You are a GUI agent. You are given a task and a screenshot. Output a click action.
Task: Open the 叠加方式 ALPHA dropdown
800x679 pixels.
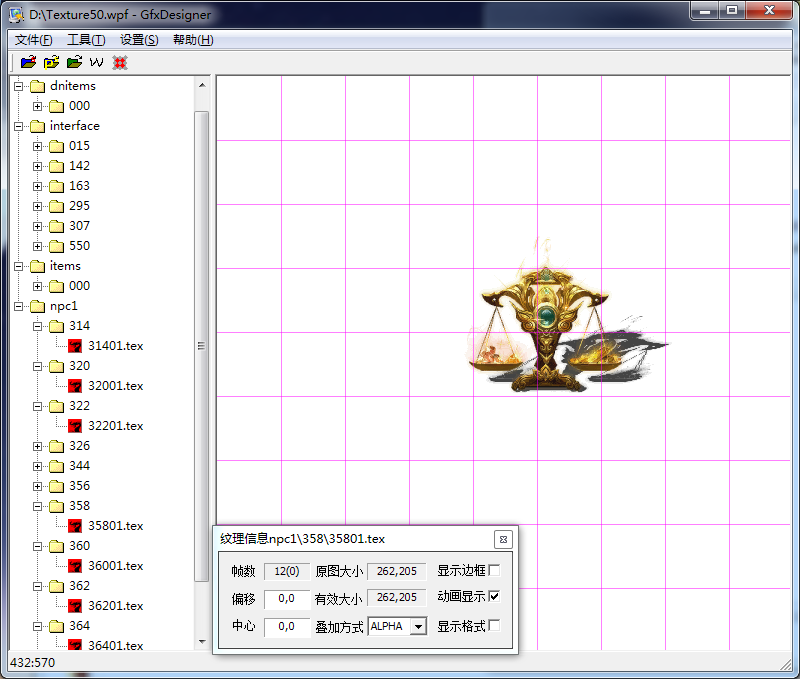tap(418, 626)
